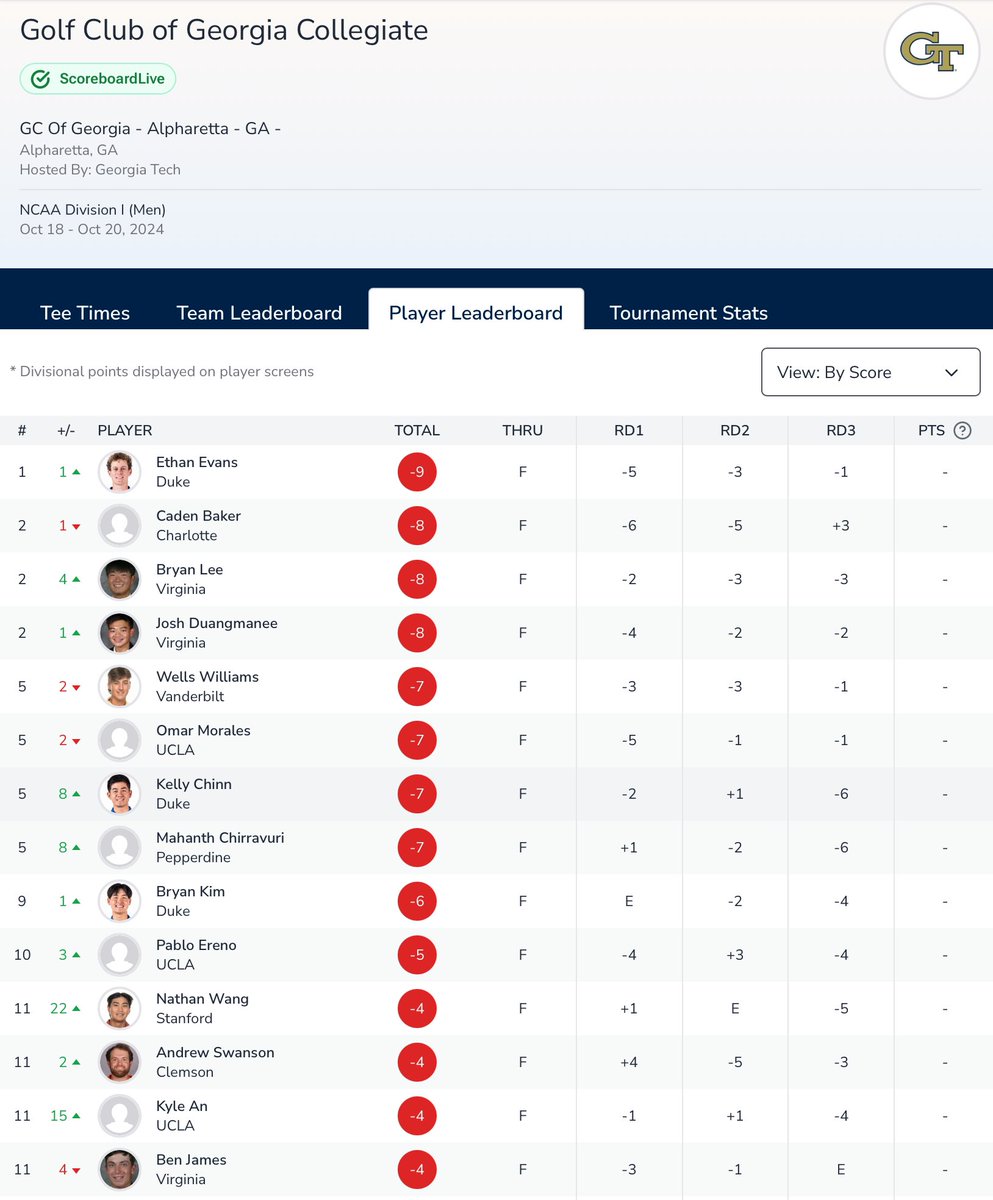The image size is (993, 1200).
Task: Click 'NCAA Division I (Men)' text
Action: pyautogui.click(x=93, y=210)
